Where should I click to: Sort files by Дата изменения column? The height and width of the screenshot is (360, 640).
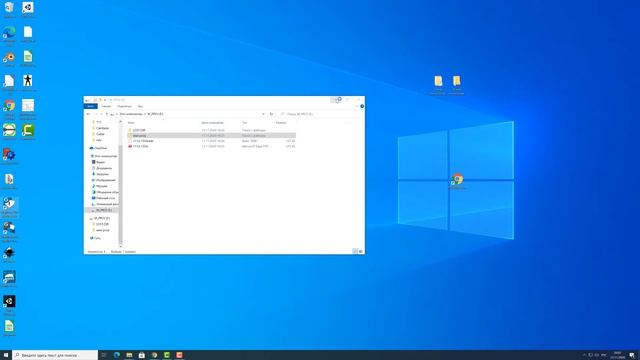(213, 122)
